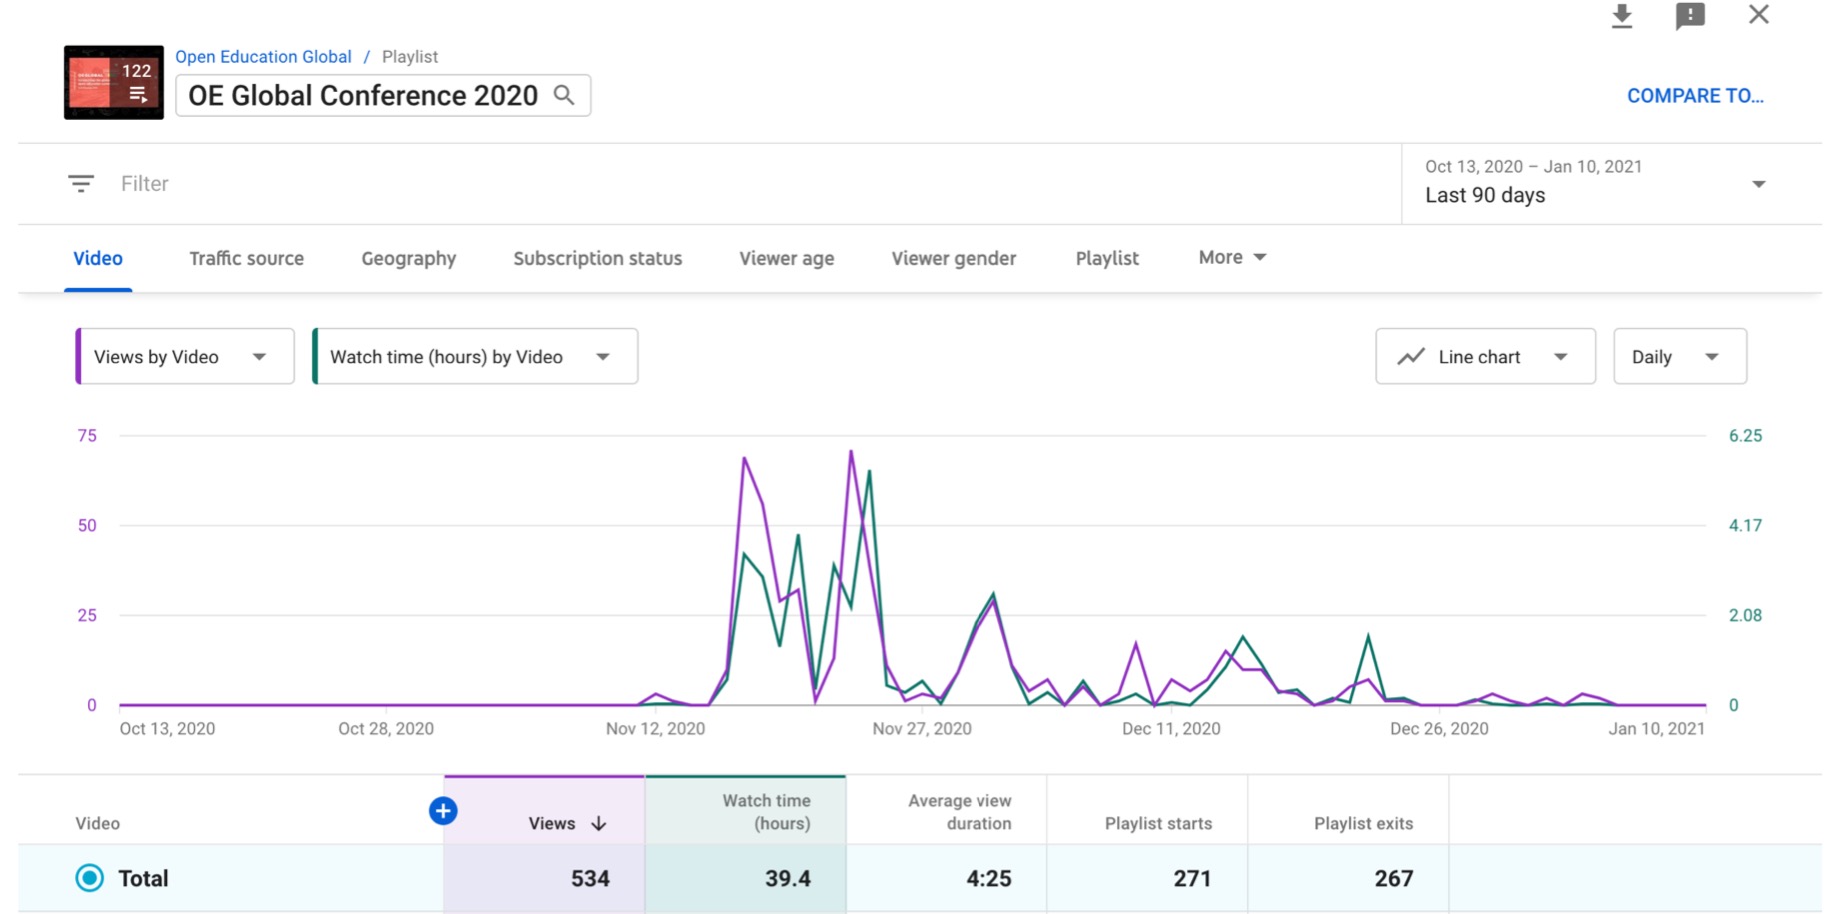Open the Geography tab

[x=408, y=258]
